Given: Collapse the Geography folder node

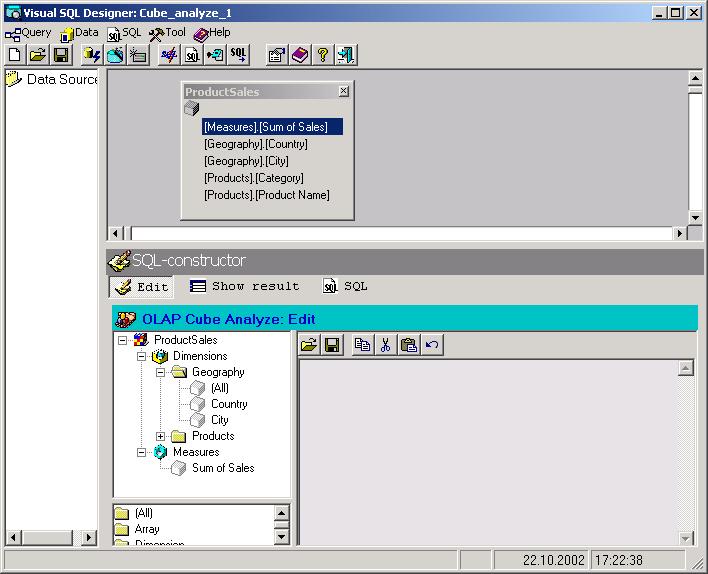Looking at the screenshot, I should coord(161,372).
